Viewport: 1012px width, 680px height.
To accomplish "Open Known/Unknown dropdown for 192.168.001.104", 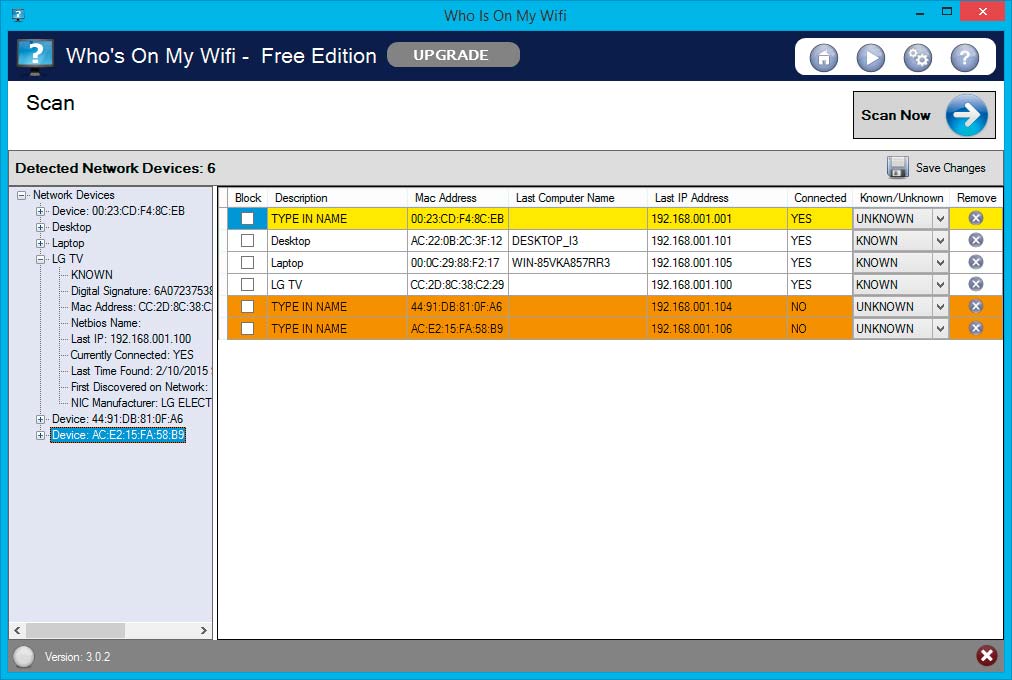I will tap(940, 306).
